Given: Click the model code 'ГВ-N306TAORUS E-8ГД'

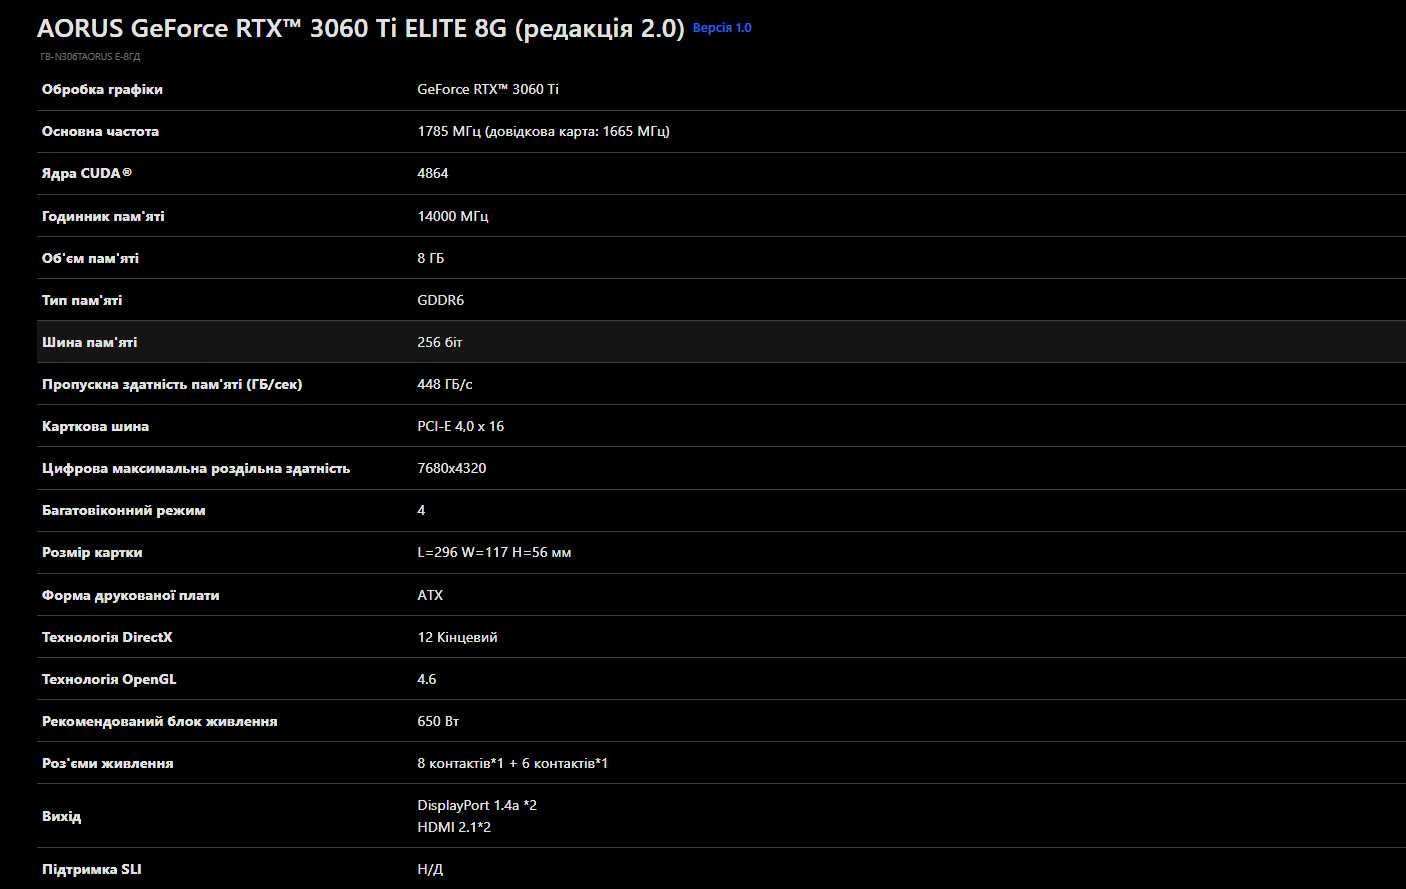Looking at the screenshot, I should click(90, 57).
